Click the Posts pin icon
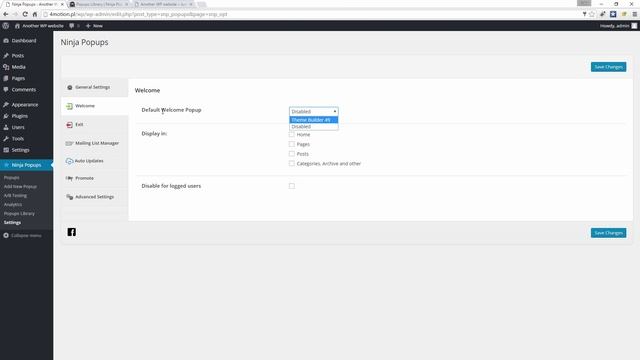640x360 pixels. pyautogui.click(x=6, y=56)
